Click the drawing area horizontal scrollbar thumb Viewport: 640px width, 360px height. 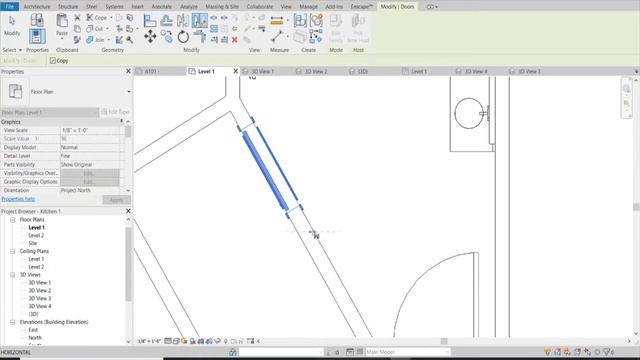(x=444, y=341)
